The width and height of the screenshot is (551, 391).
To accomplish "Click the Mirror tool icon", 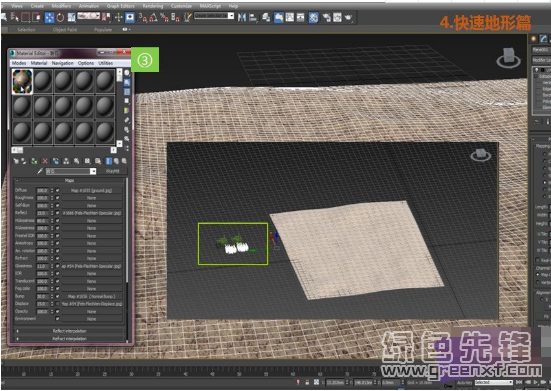I will click(242, 17).
